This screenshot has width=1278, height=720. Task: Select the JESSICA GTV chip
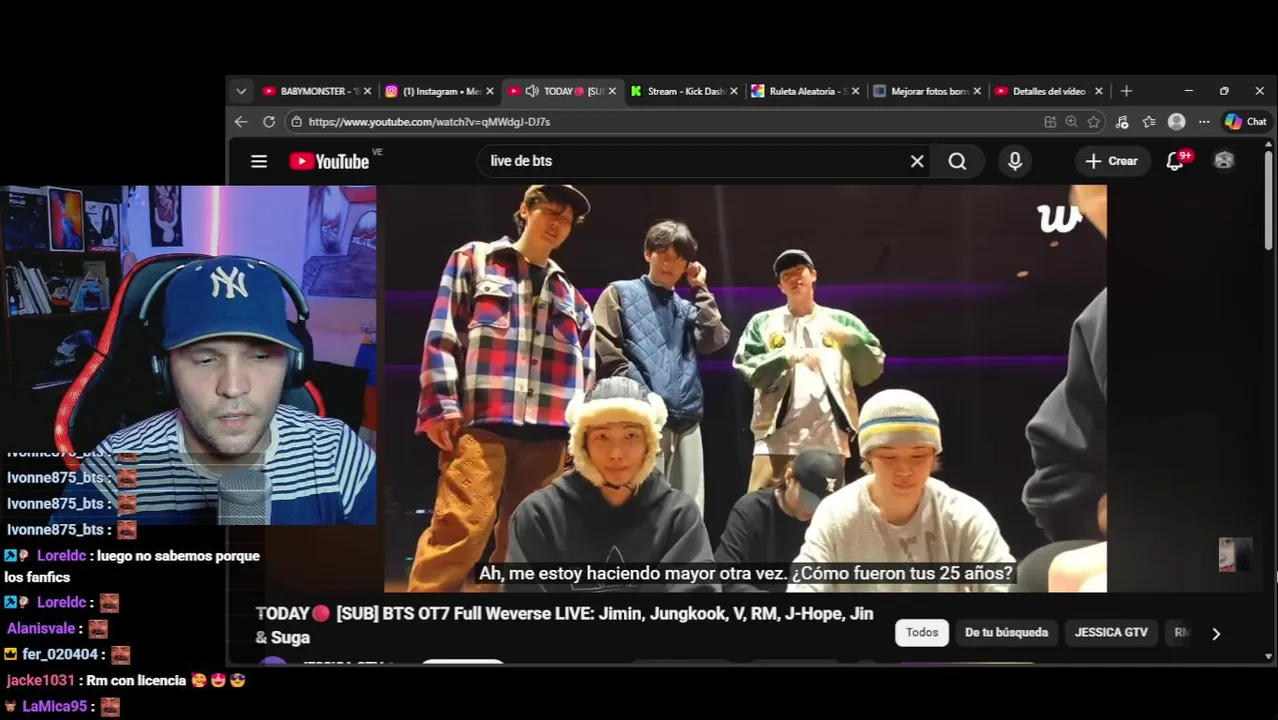click(1111, 632)
